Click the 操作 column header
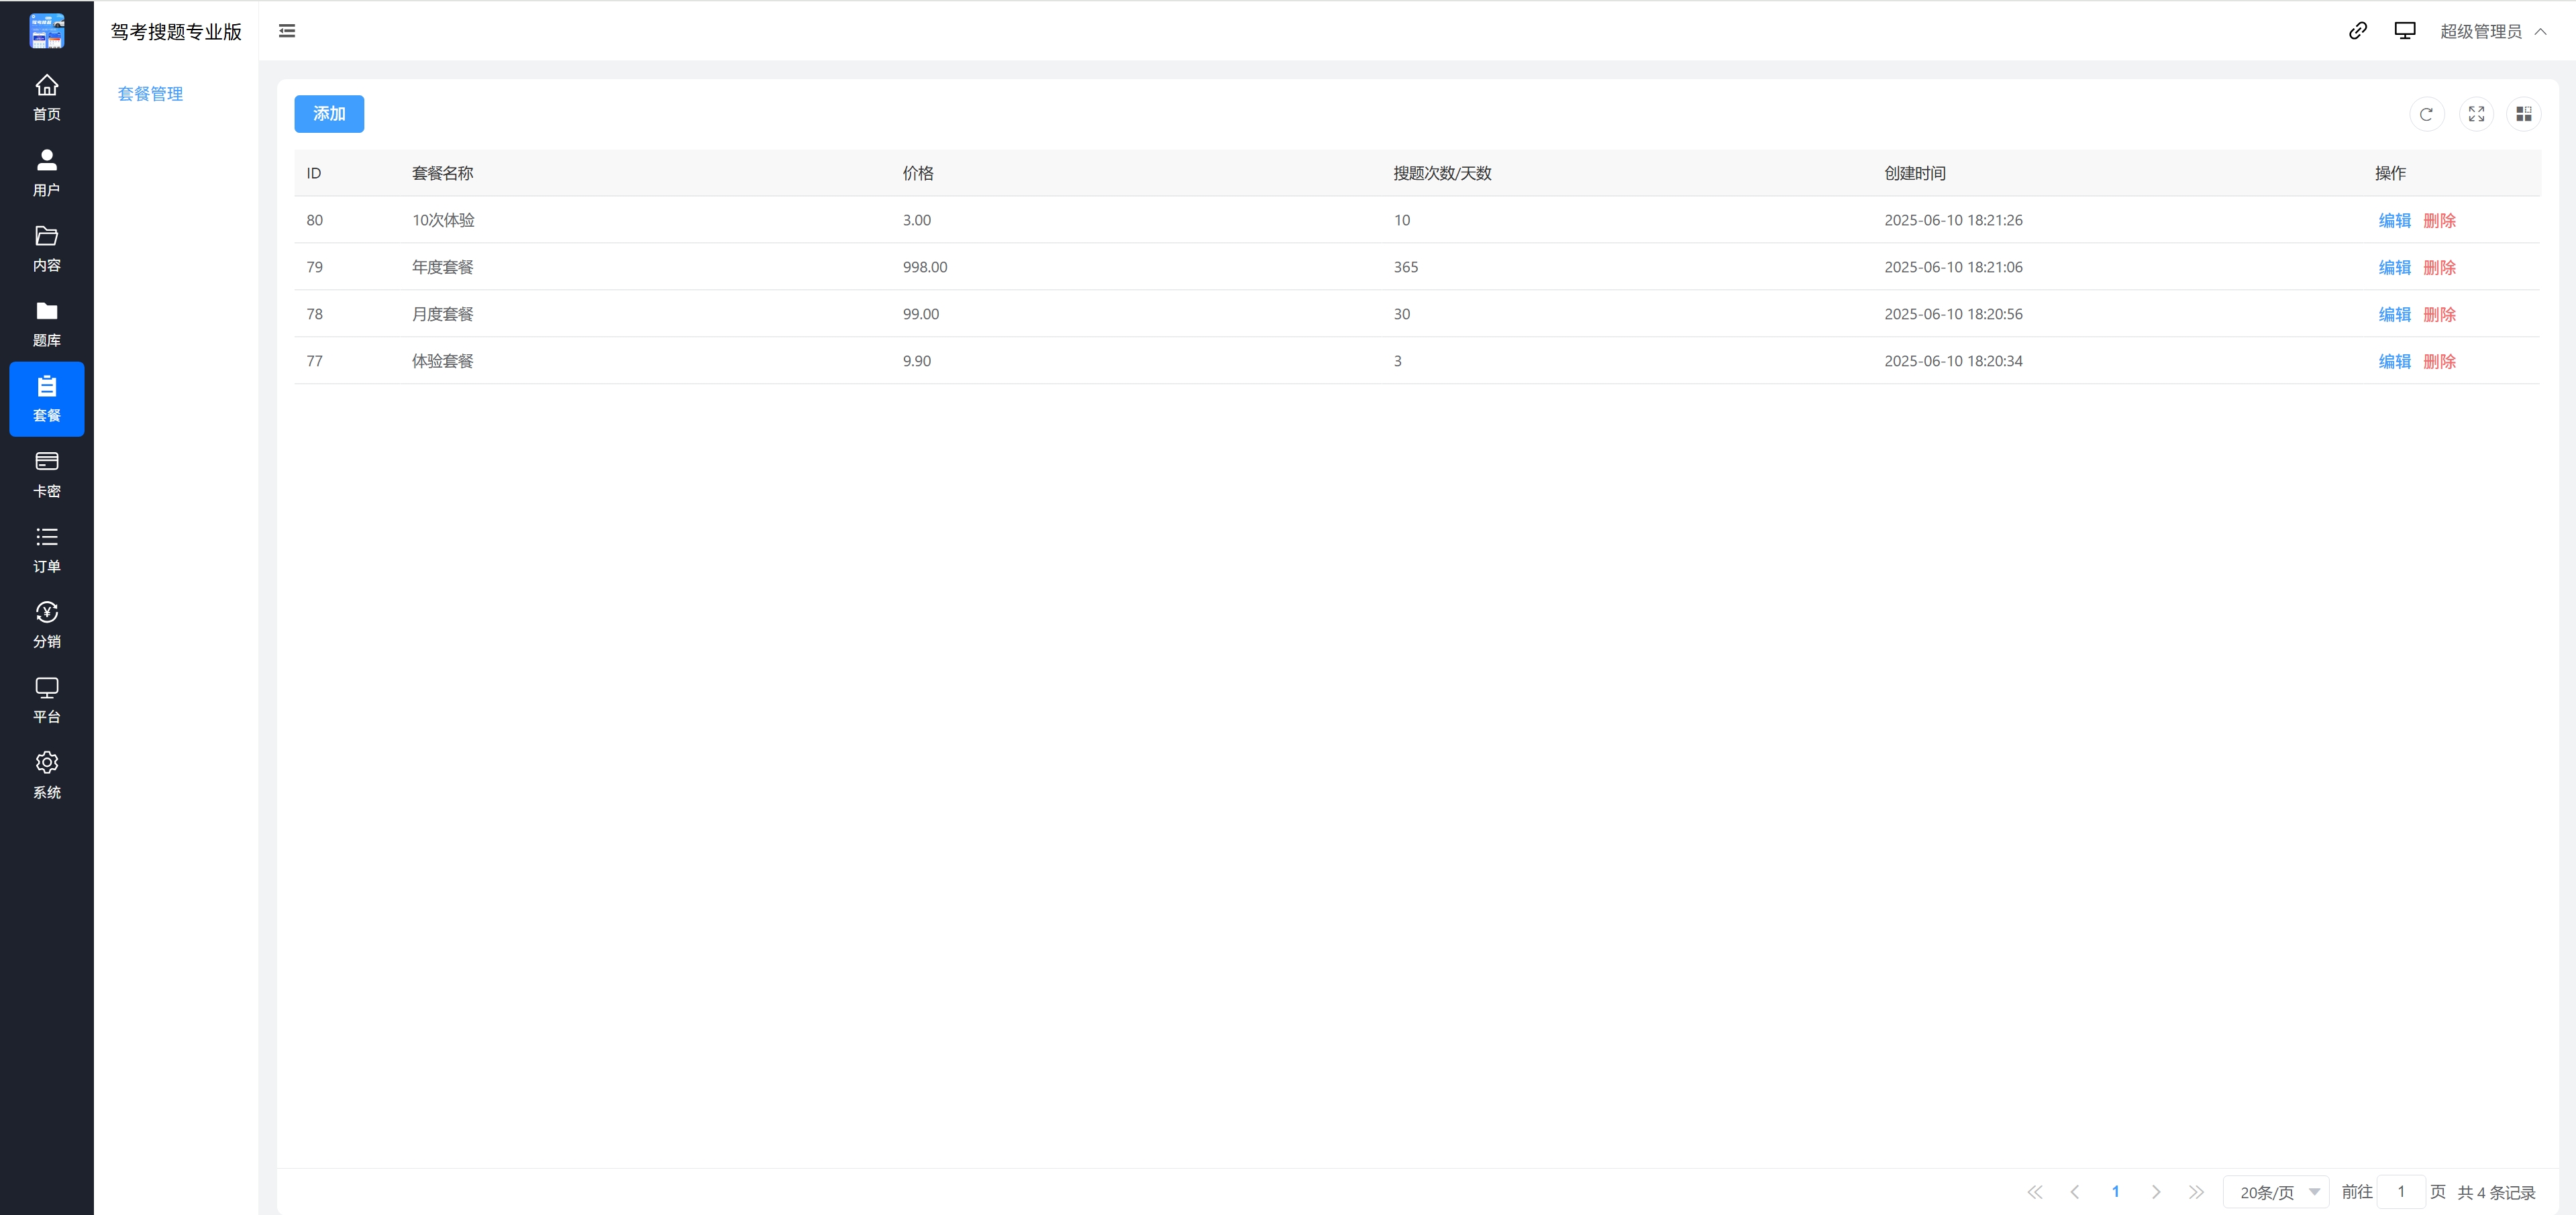This screenshot has height=1215, width=2576. (2390, 173)
